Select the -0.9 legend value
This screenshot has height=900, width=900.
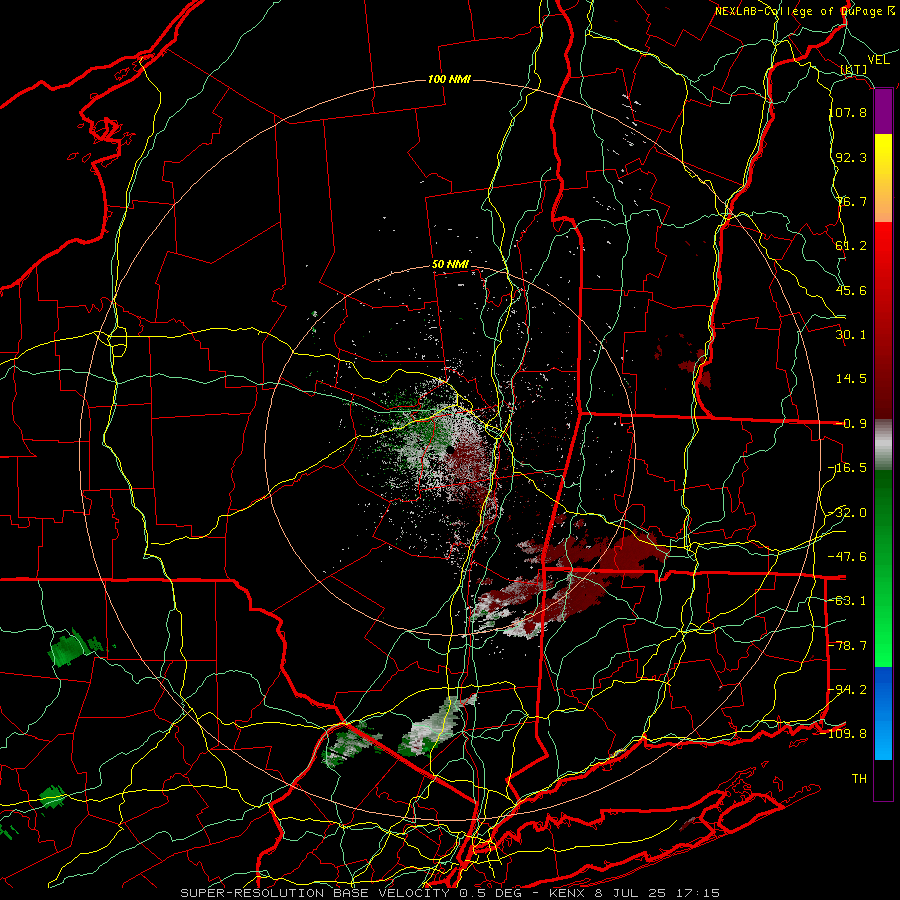(x=851, y=424)
